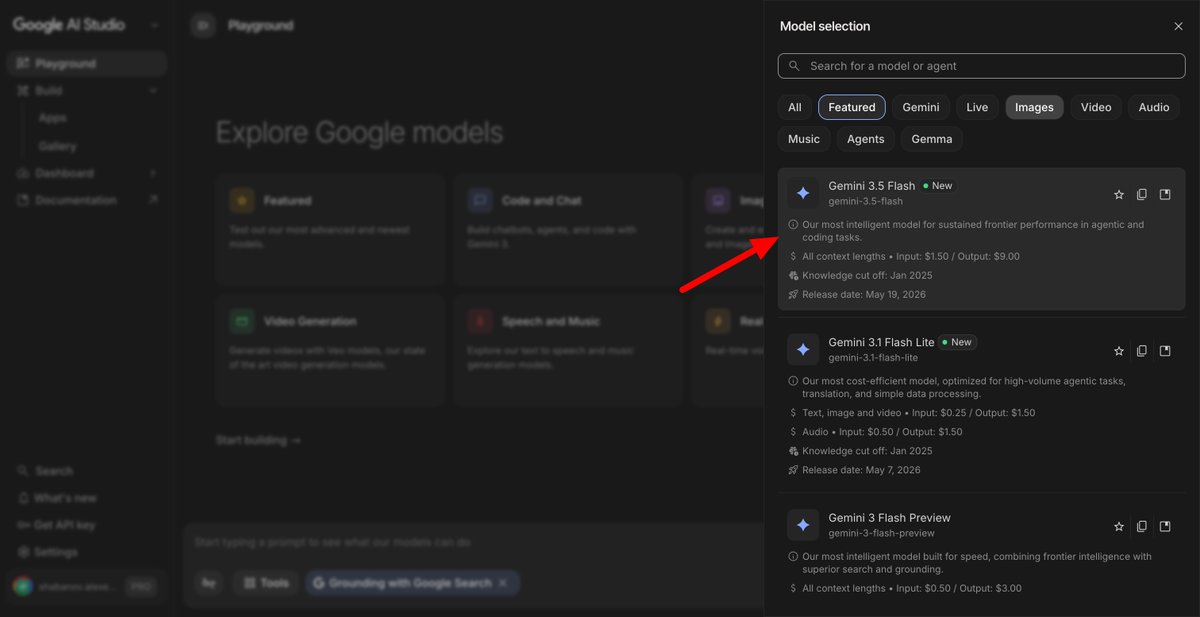
Task: Select the Gemini 3.5 Flash model card
Action: pyautogui.click(x=981, y=238)
